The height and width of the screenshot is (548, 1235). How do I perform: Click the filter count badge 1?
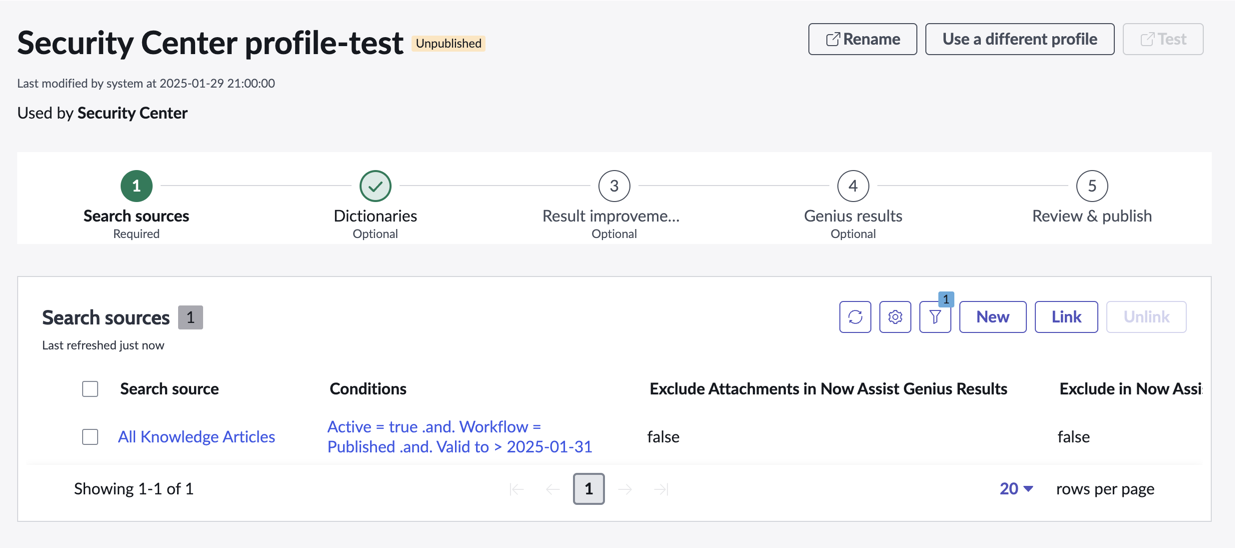tap(946, 299)
